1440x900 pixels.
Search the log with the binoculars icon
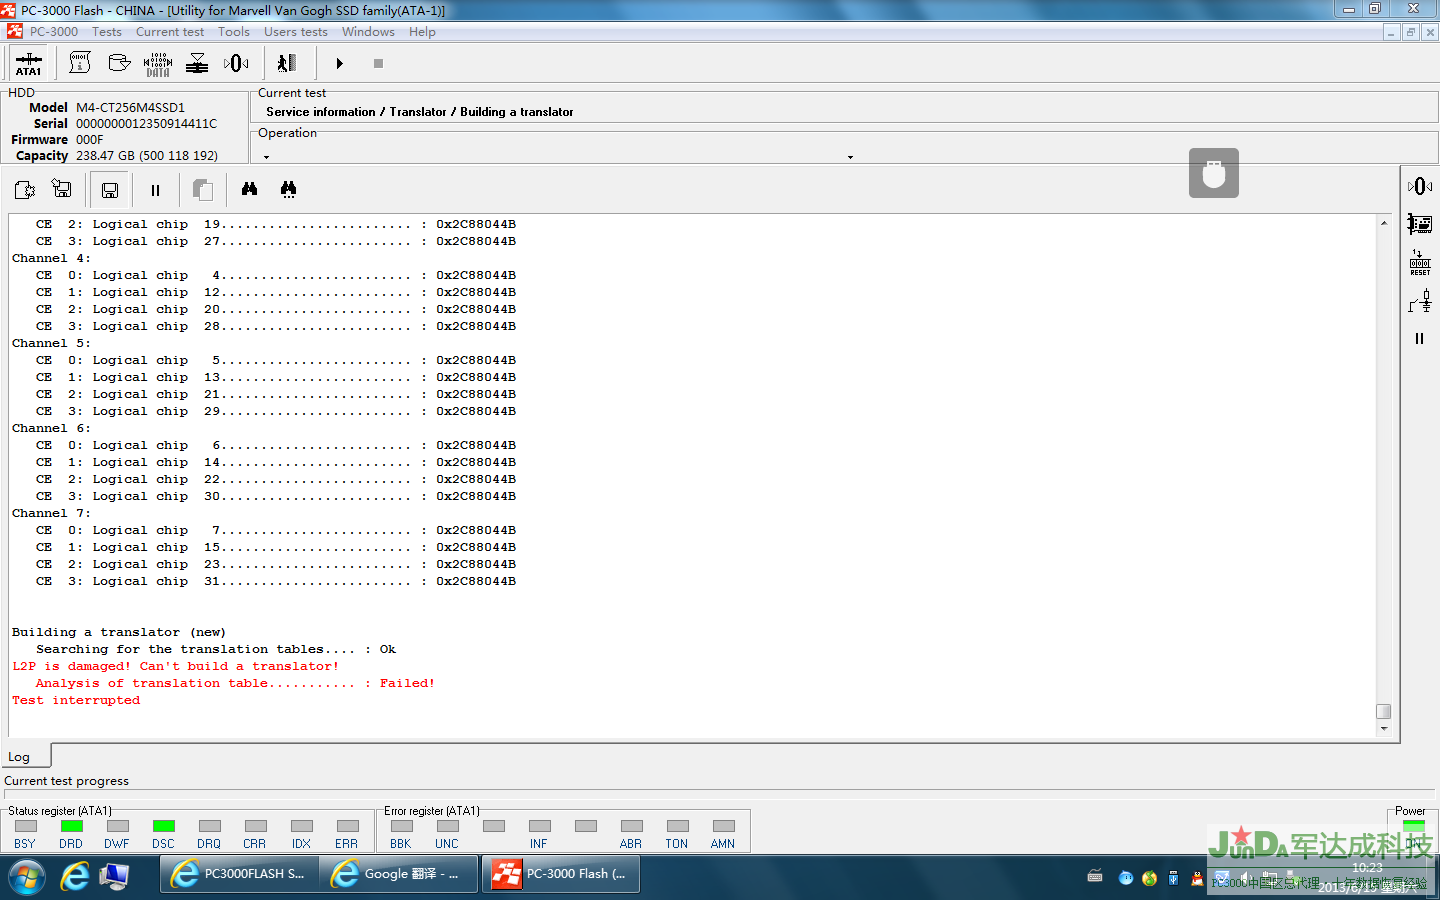point(249,189)
